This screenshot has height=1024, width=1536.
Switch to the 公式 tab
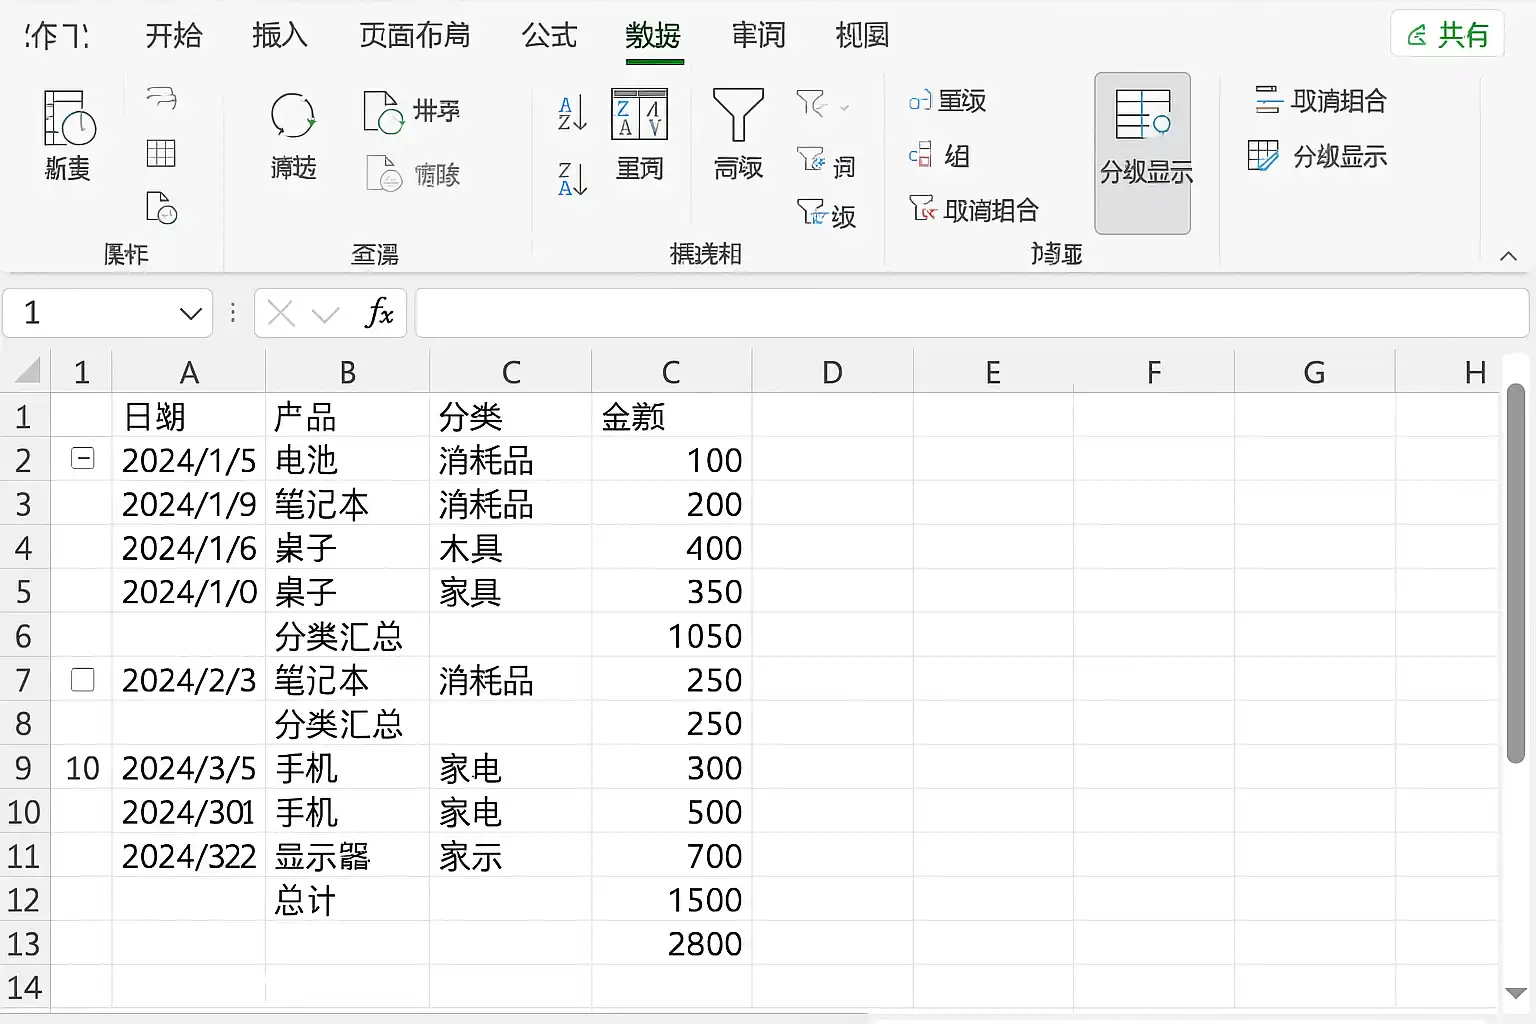(x=550, y=35)
